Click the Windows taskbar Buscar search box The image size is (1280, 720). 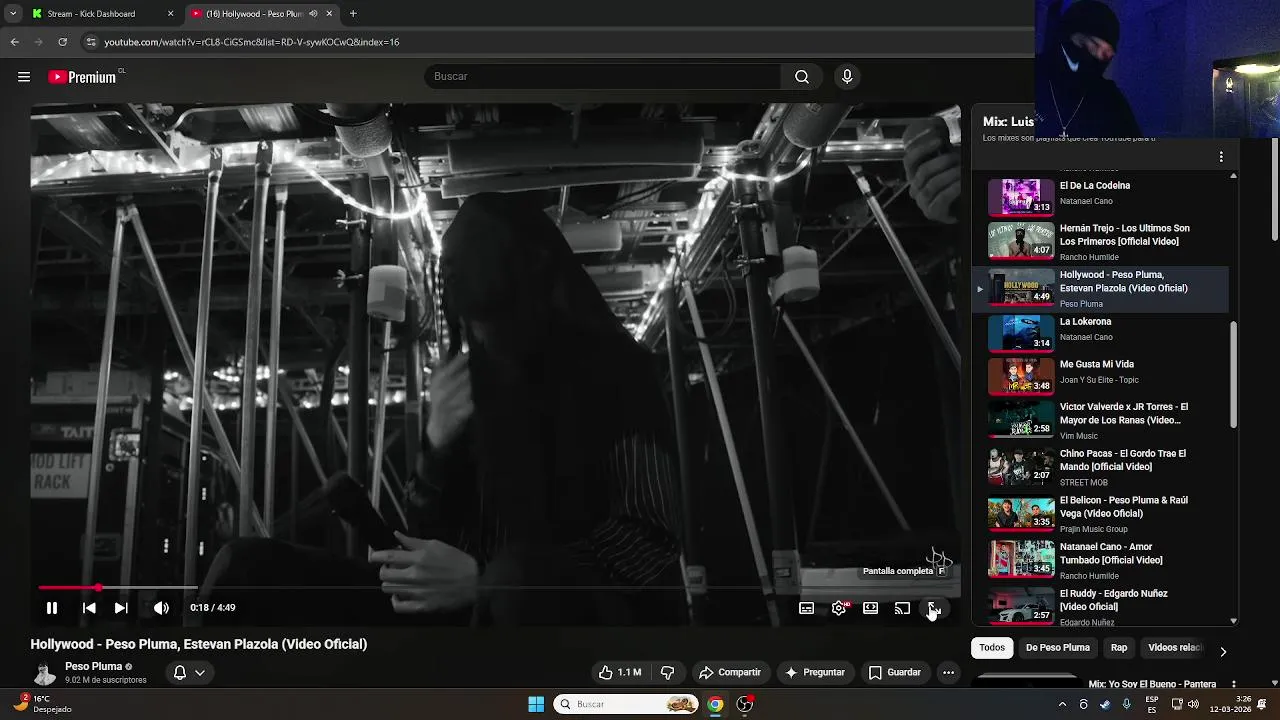point(627,704)
